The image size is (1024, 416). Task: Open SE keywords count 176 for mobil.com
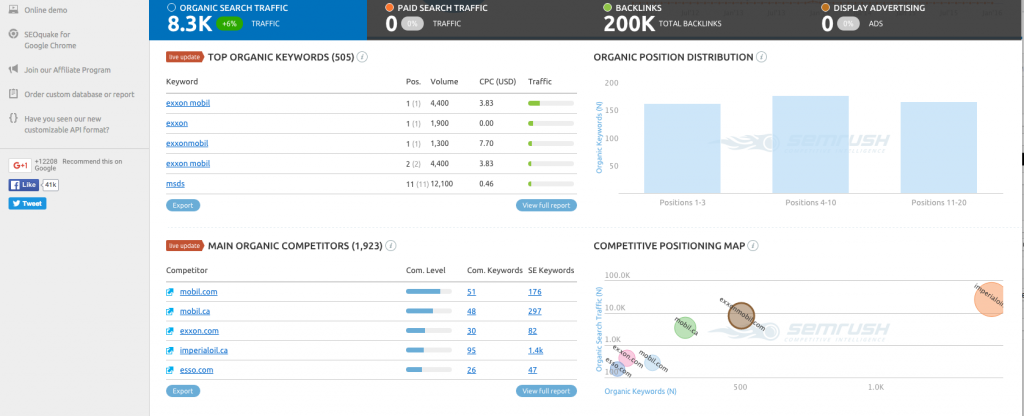click(535, 292)
